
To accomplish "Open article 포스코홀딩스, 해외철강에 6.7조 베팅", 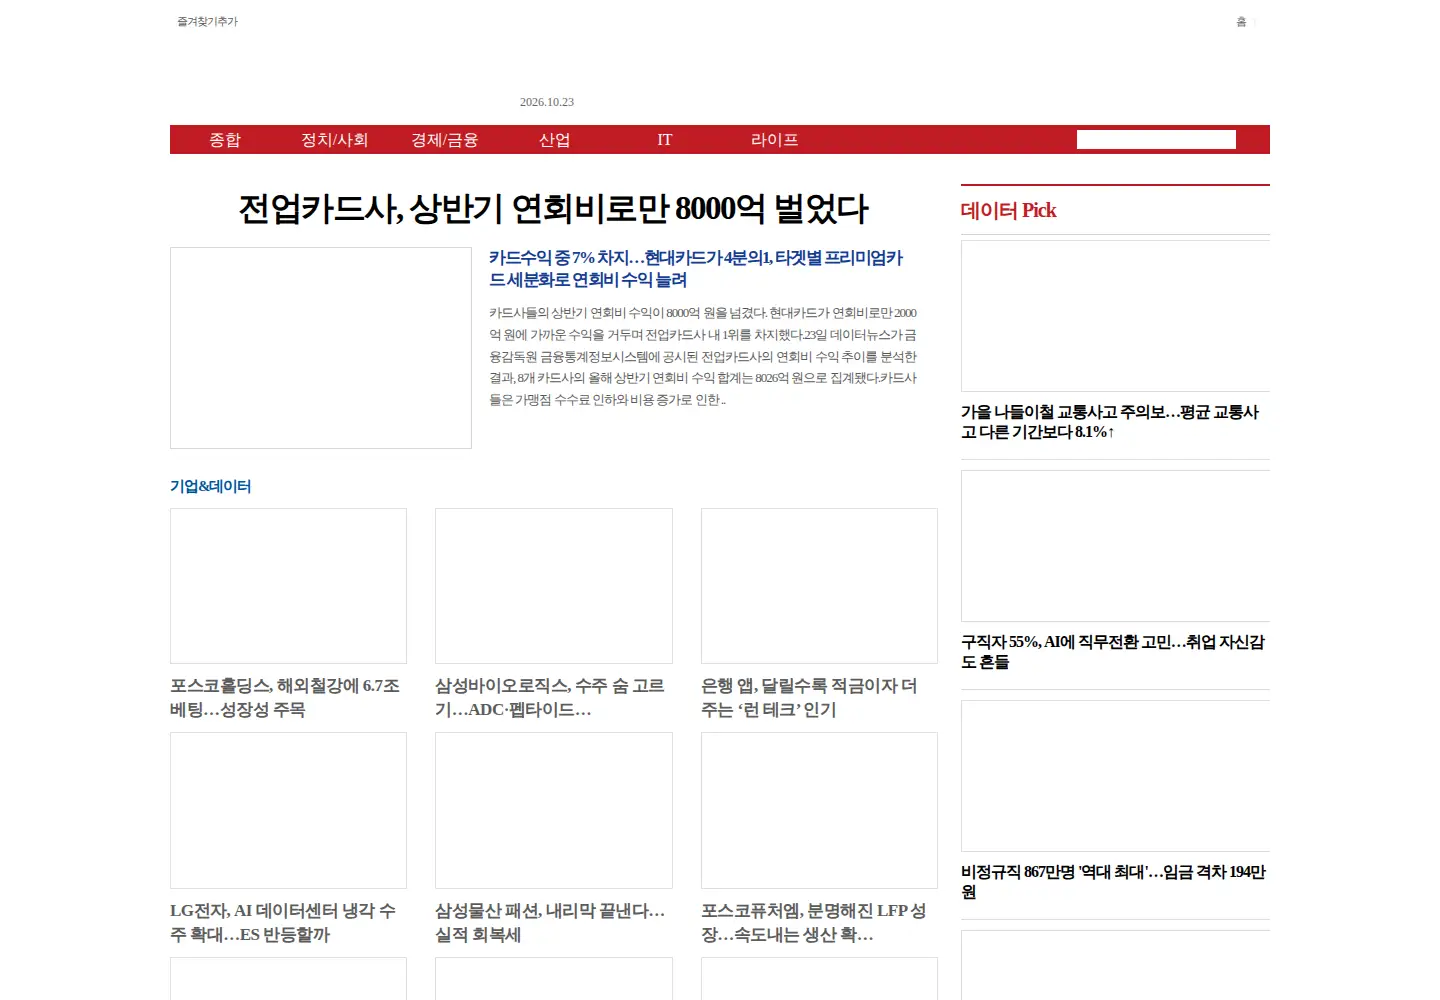I will (285, 698).
